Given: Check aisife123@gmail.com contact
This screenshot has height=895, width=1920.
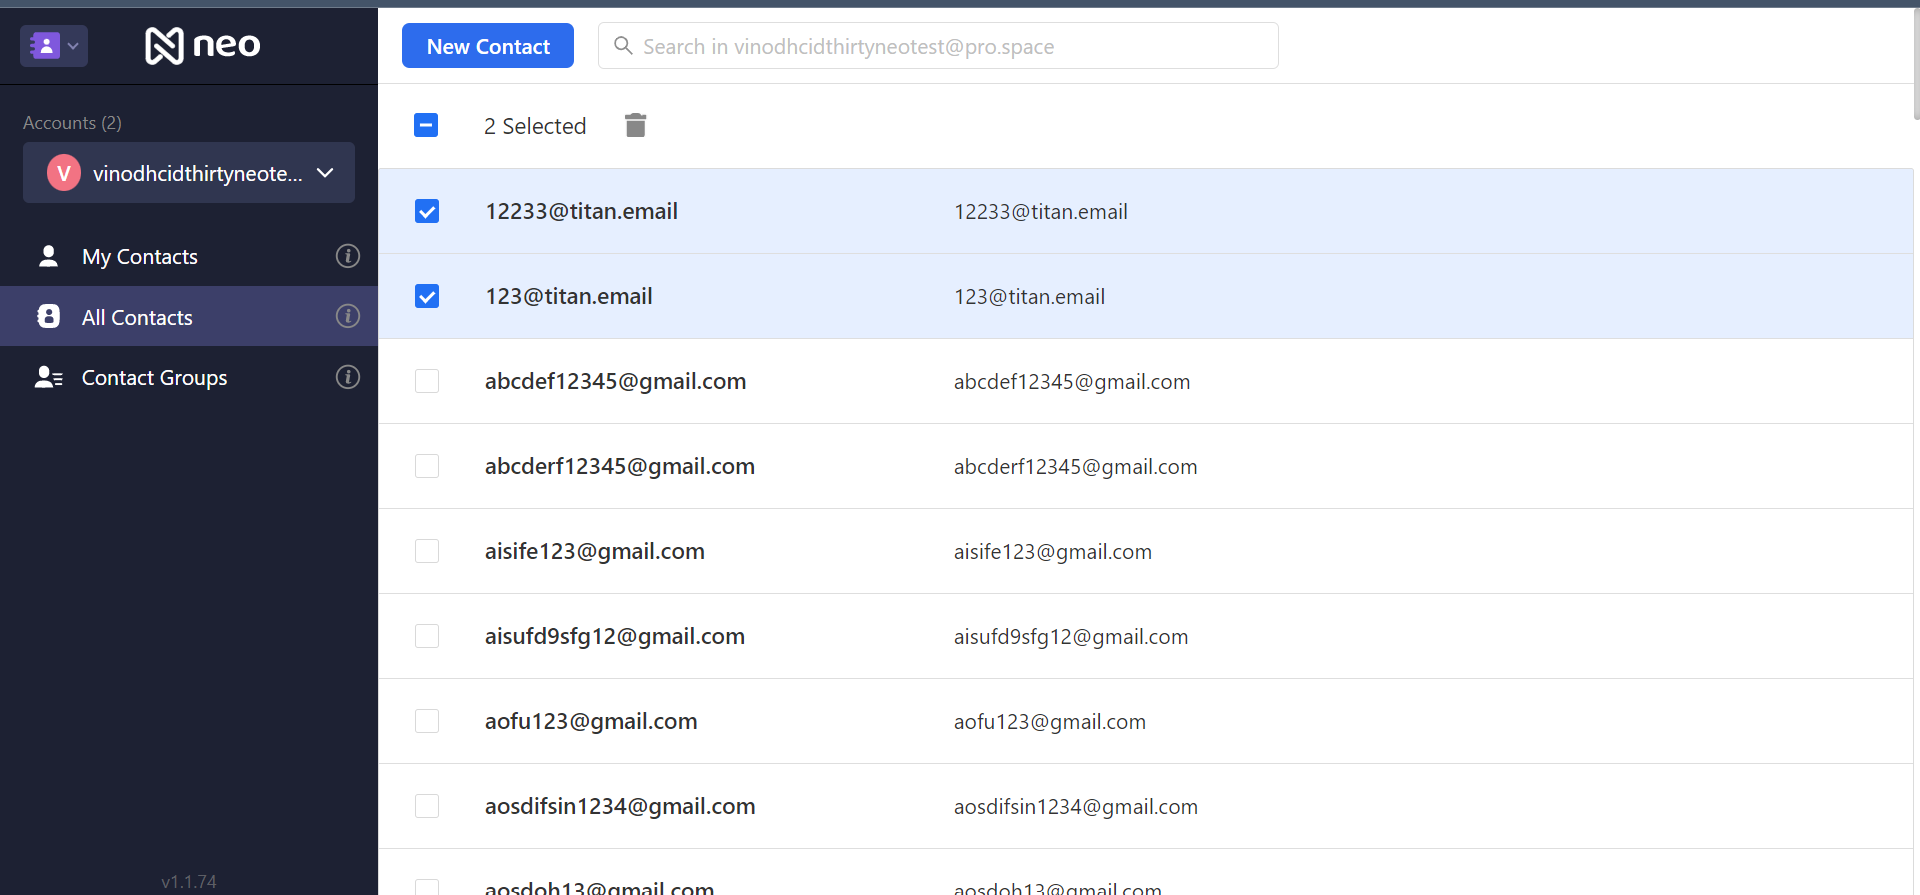Looking at the screenshot, I should [x=427, y=551].
